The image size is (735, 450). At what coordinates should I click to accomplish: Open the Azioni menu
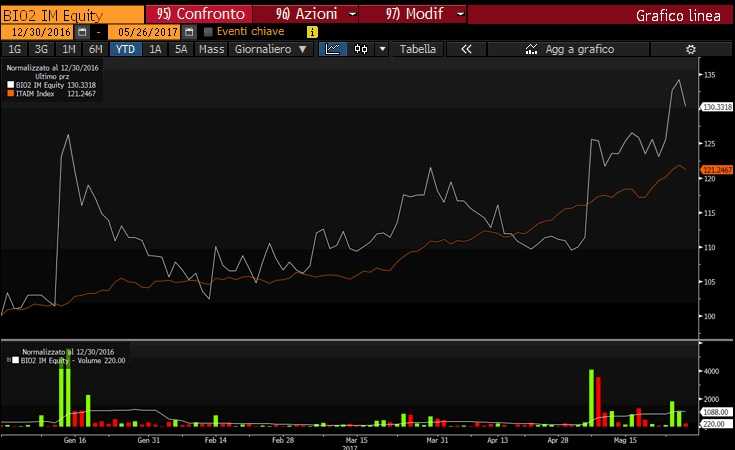point(305,15)
